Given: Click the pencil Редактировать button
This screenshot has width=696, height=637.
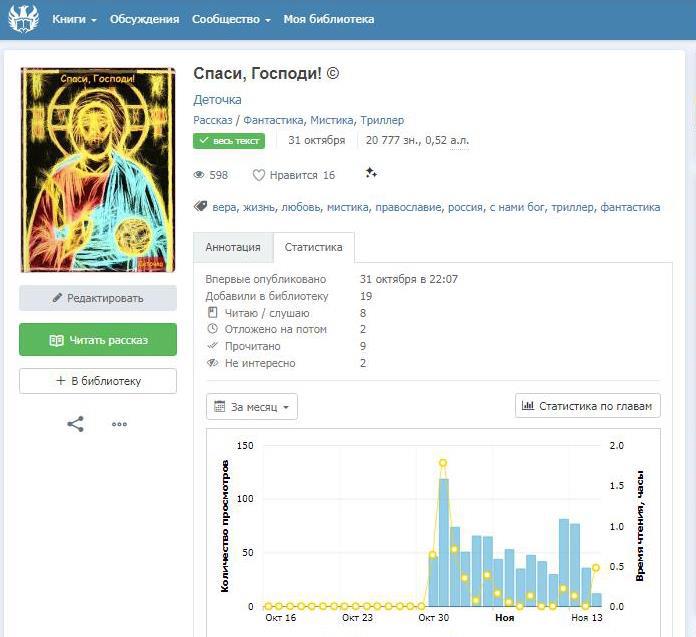Looking at the screenshot, I should (x=98, y=298).
